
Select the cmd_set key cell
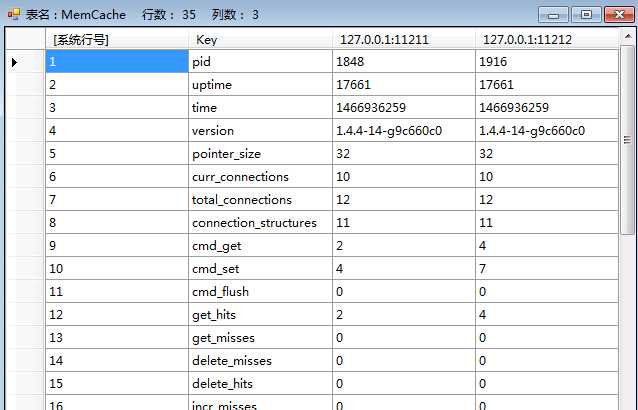[x=260, y=268]
